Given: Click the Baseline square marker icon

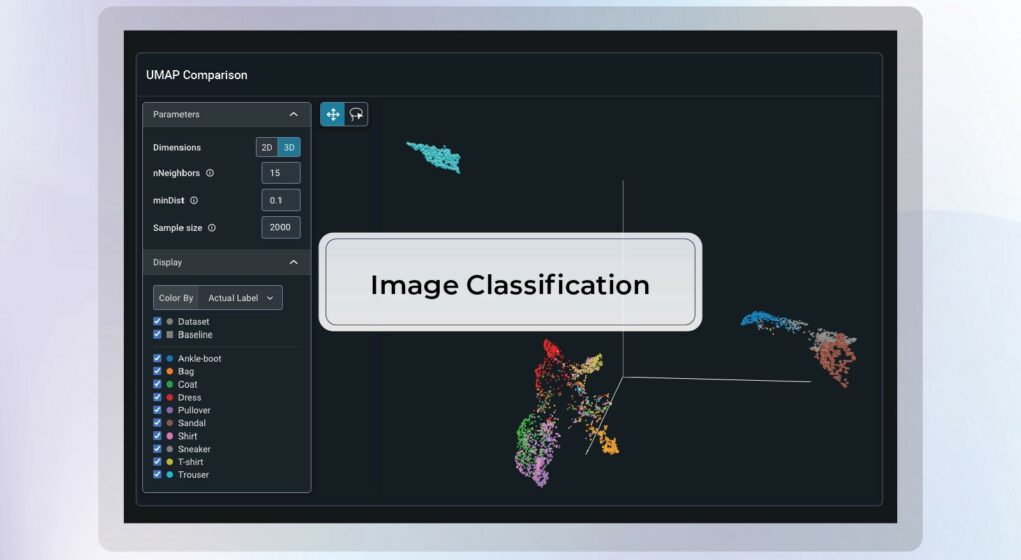Looking at the screenshot, I should click(x=170, y=335).
